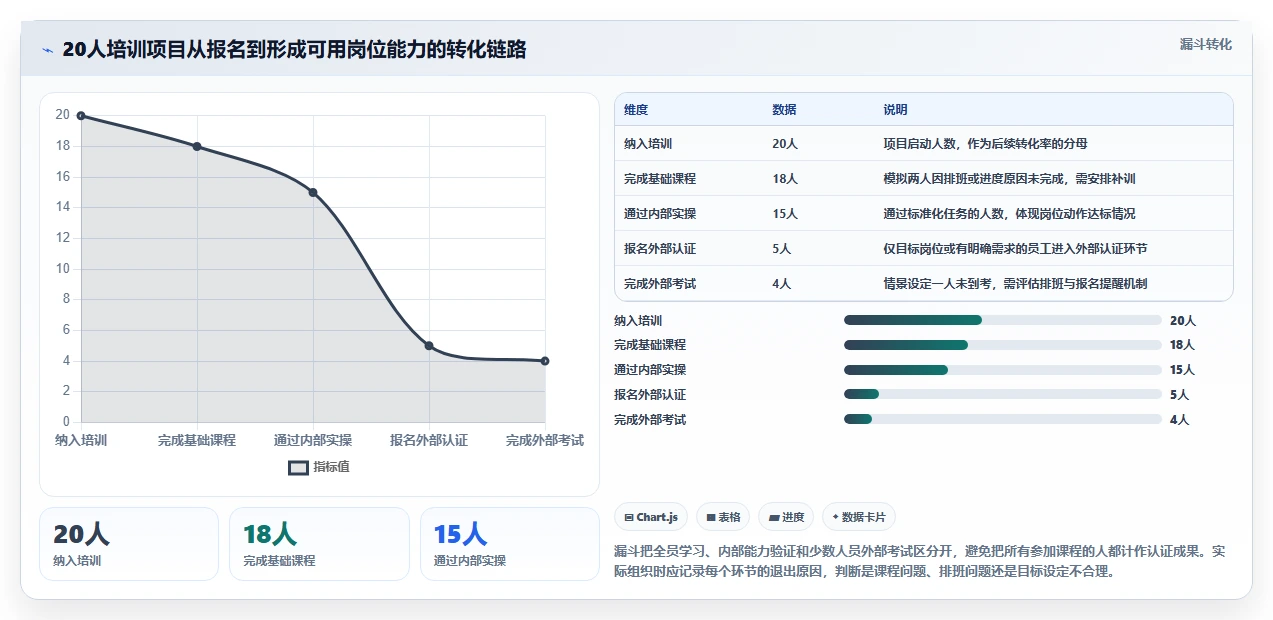Click the 维度 table column header
Screen dimensions: 1273x620
click(x=636, y=110)
